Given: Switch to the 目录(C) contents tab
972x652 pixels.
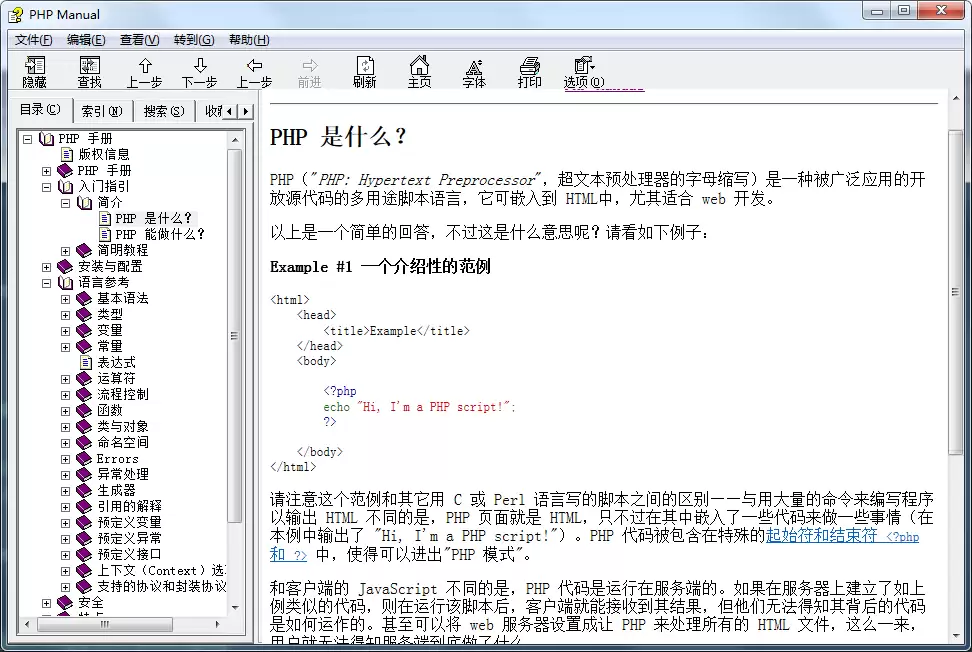Looking at the screenshot, I should pos(41,110).
